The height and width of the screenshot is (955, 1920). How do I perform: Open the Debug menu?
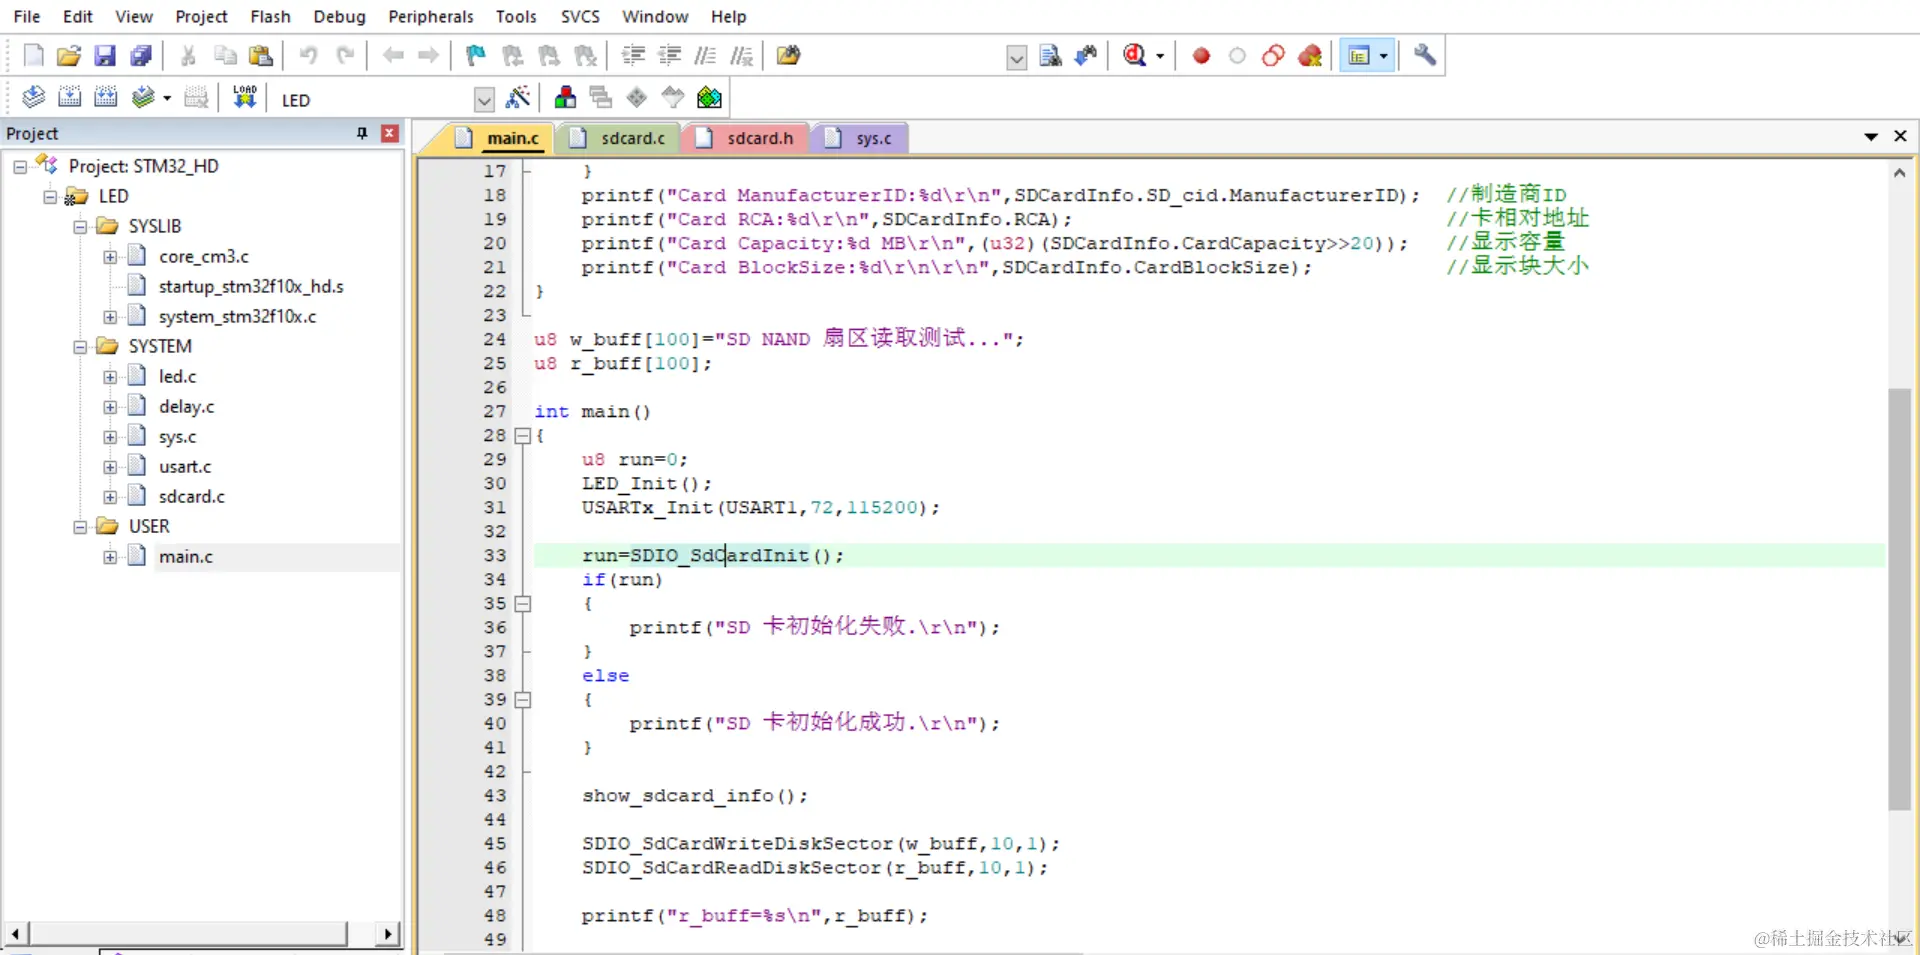[339, 16]
